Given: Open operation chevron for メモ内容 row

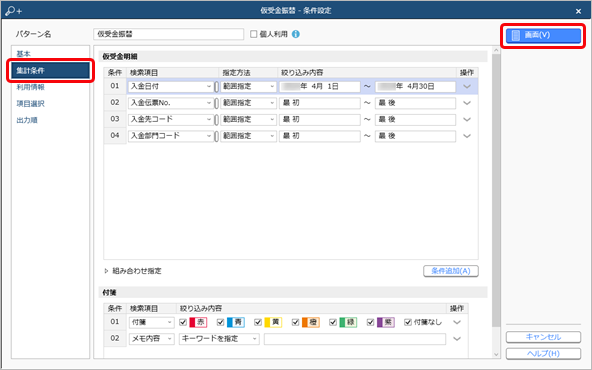Looking at the screenshot, I should tap(457, 339).
